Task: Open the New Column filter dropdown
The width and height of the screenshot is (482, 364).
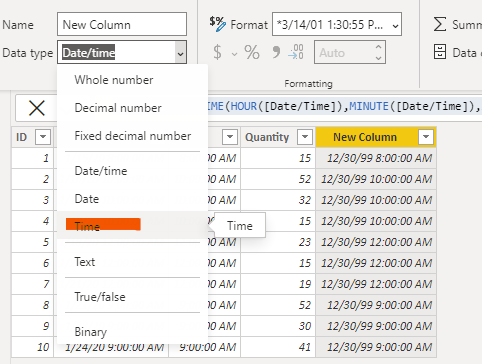Action: point(426,137)
